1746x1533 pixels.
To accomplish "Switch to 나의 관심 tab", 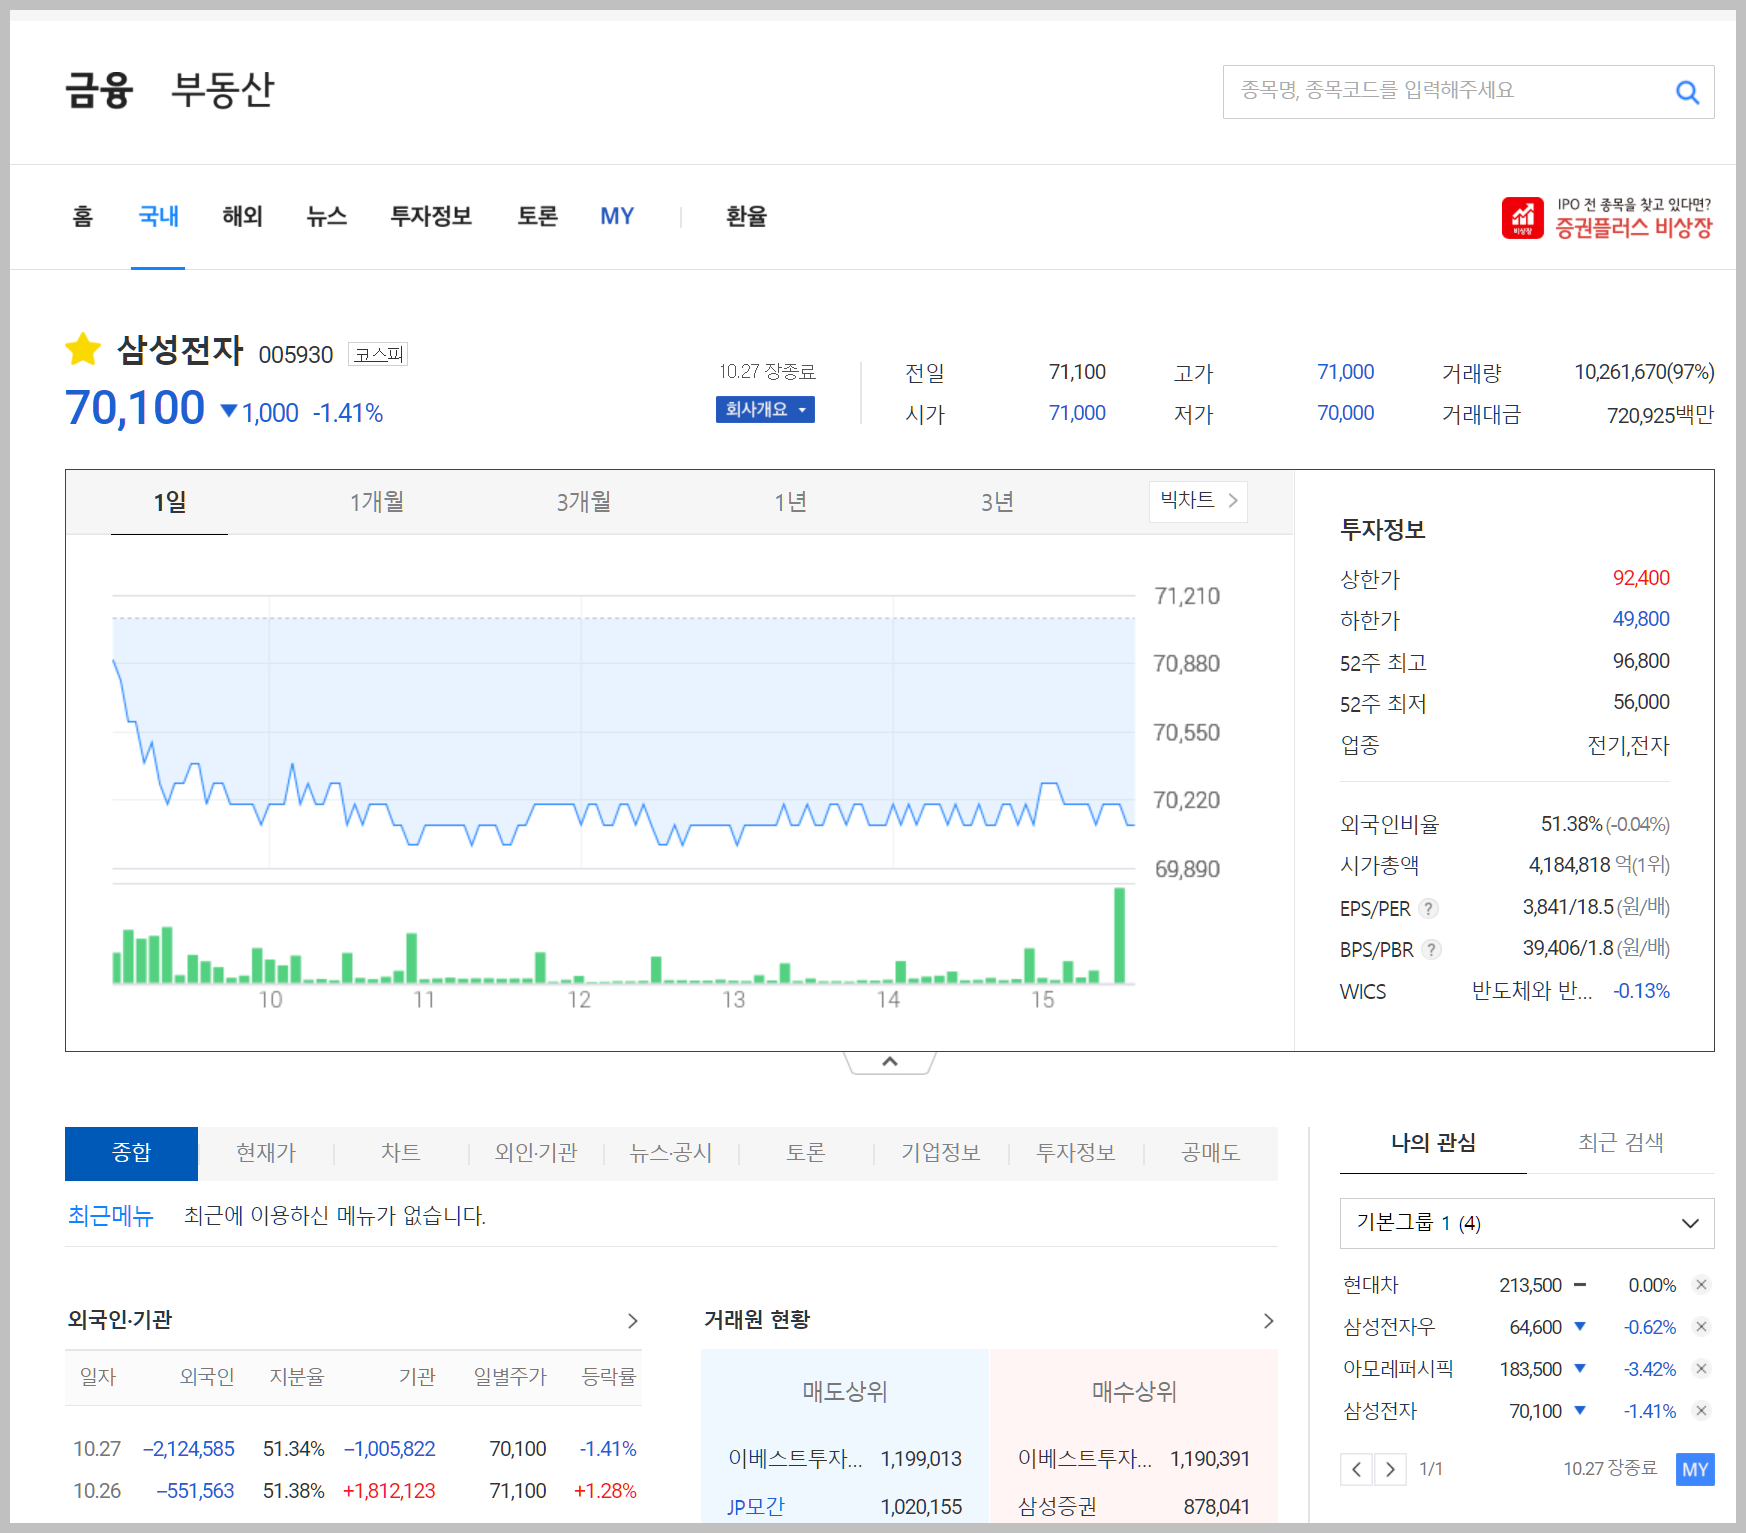I will pos(1433,1143).
